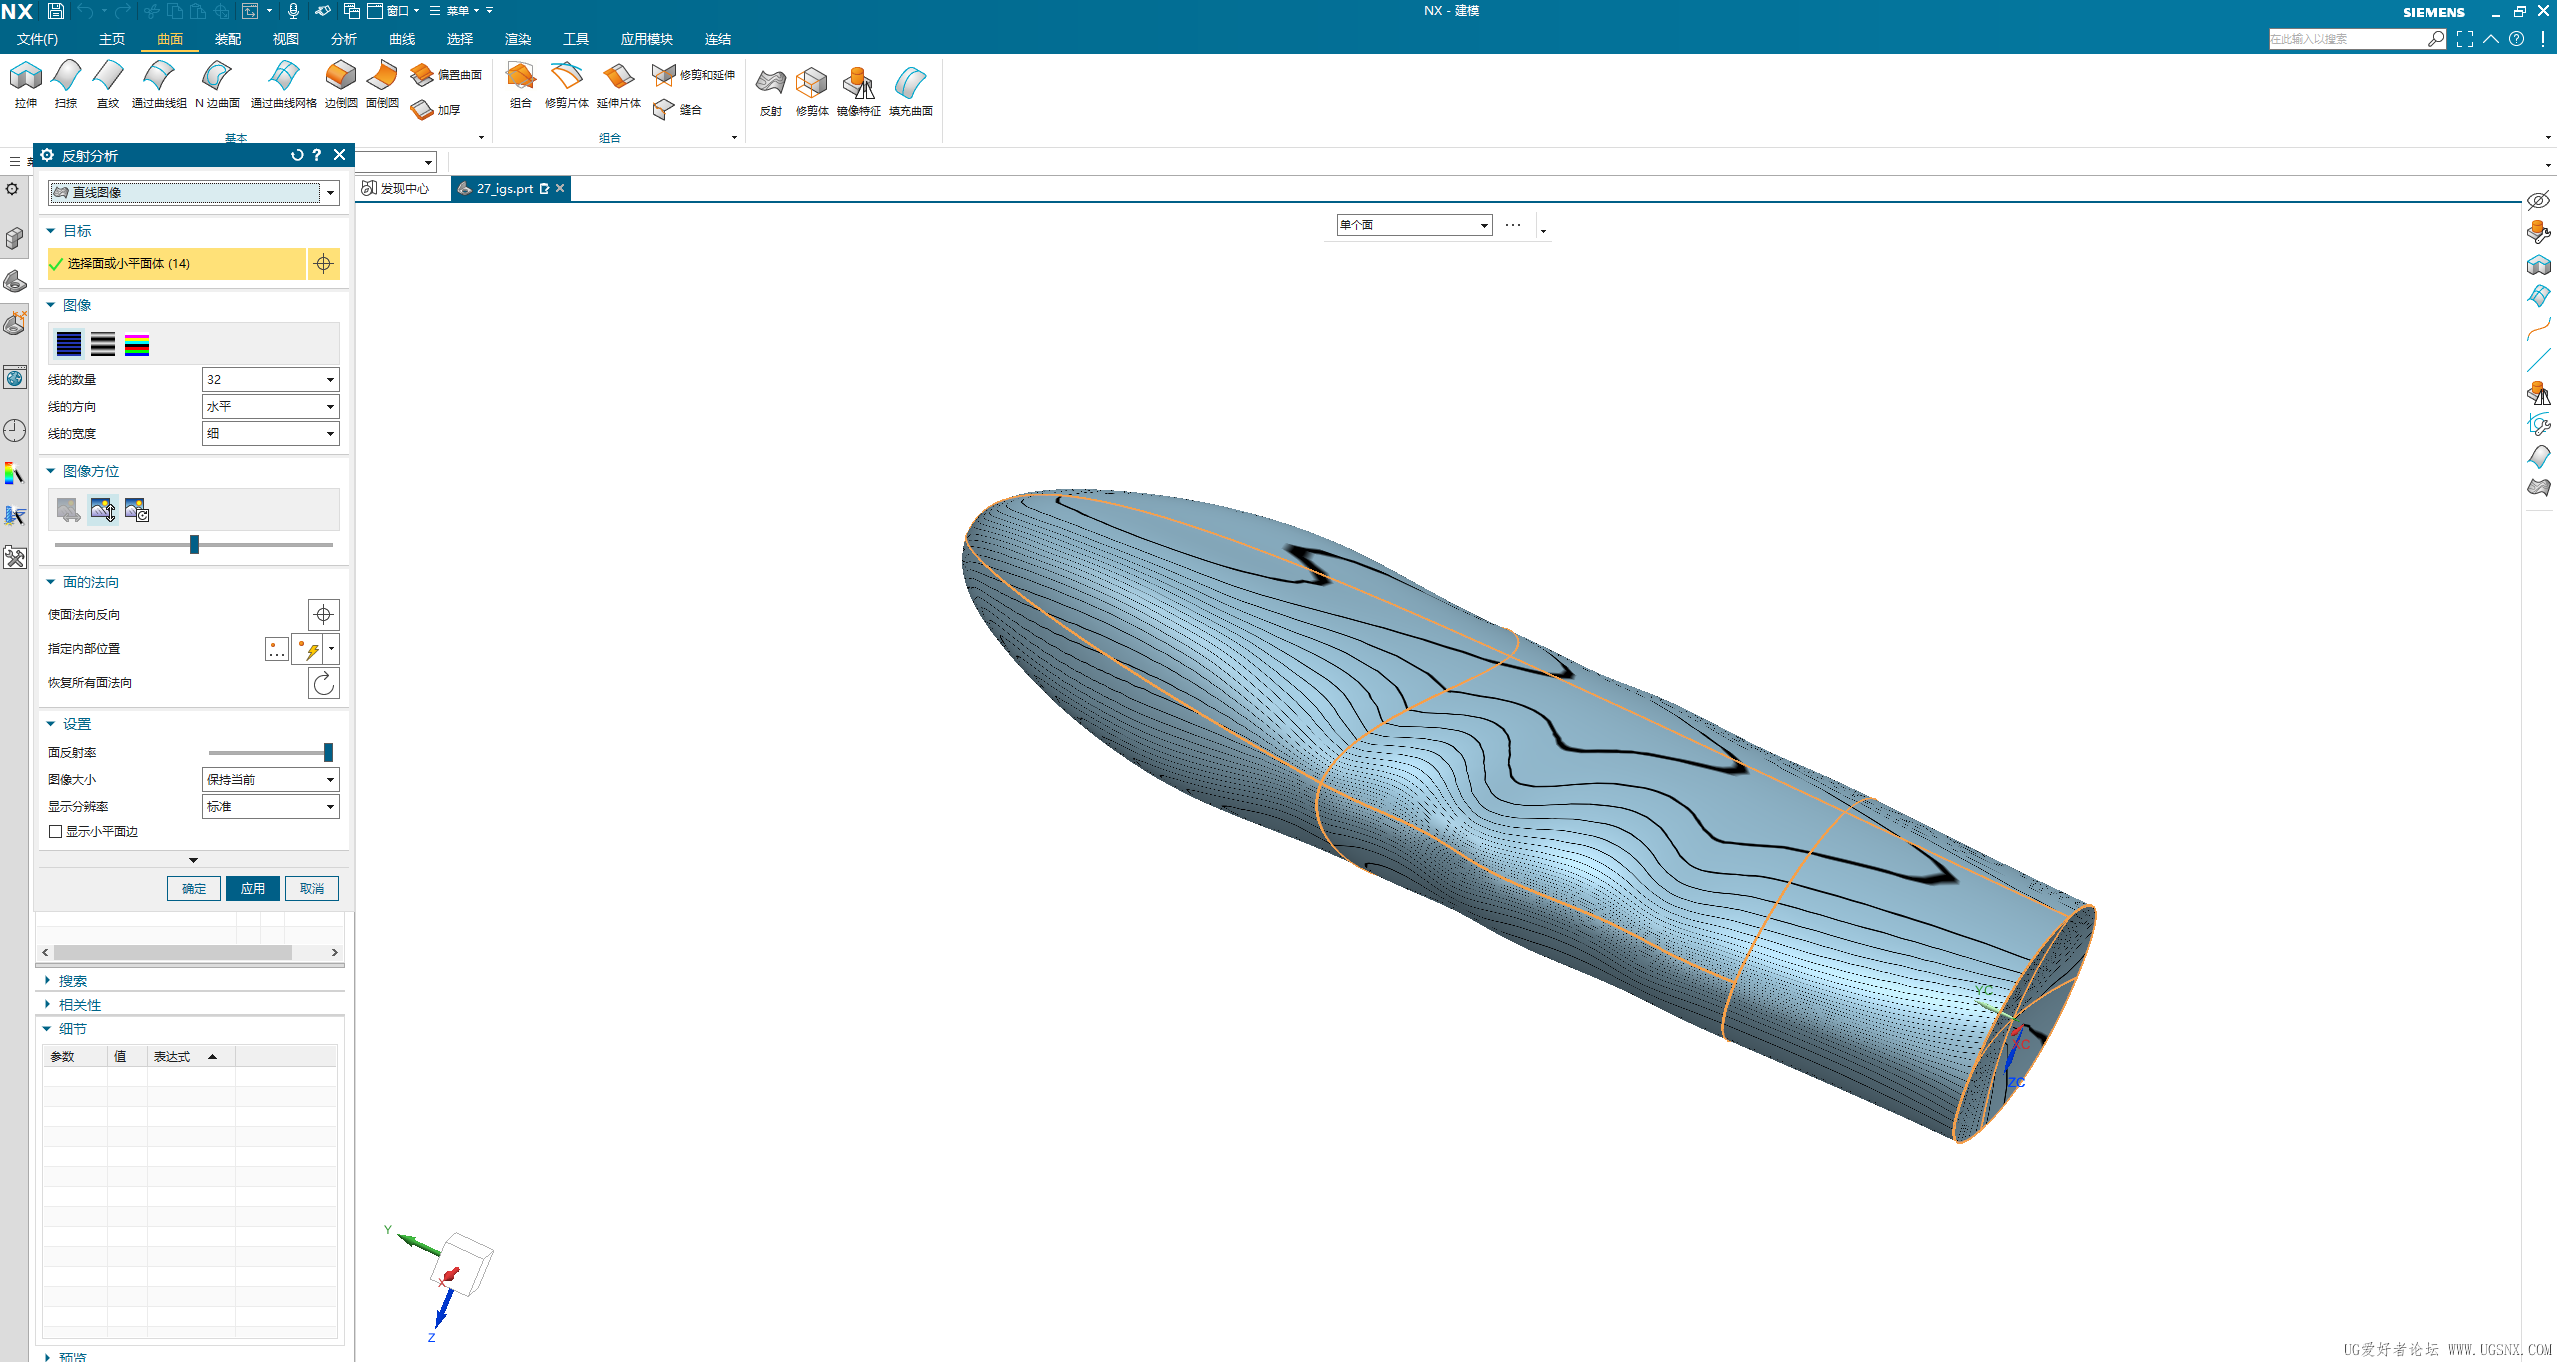
Task: Click the 使面法向反向 reverse normal icon button
Action: pyautogui.click(x=323, y=615)
